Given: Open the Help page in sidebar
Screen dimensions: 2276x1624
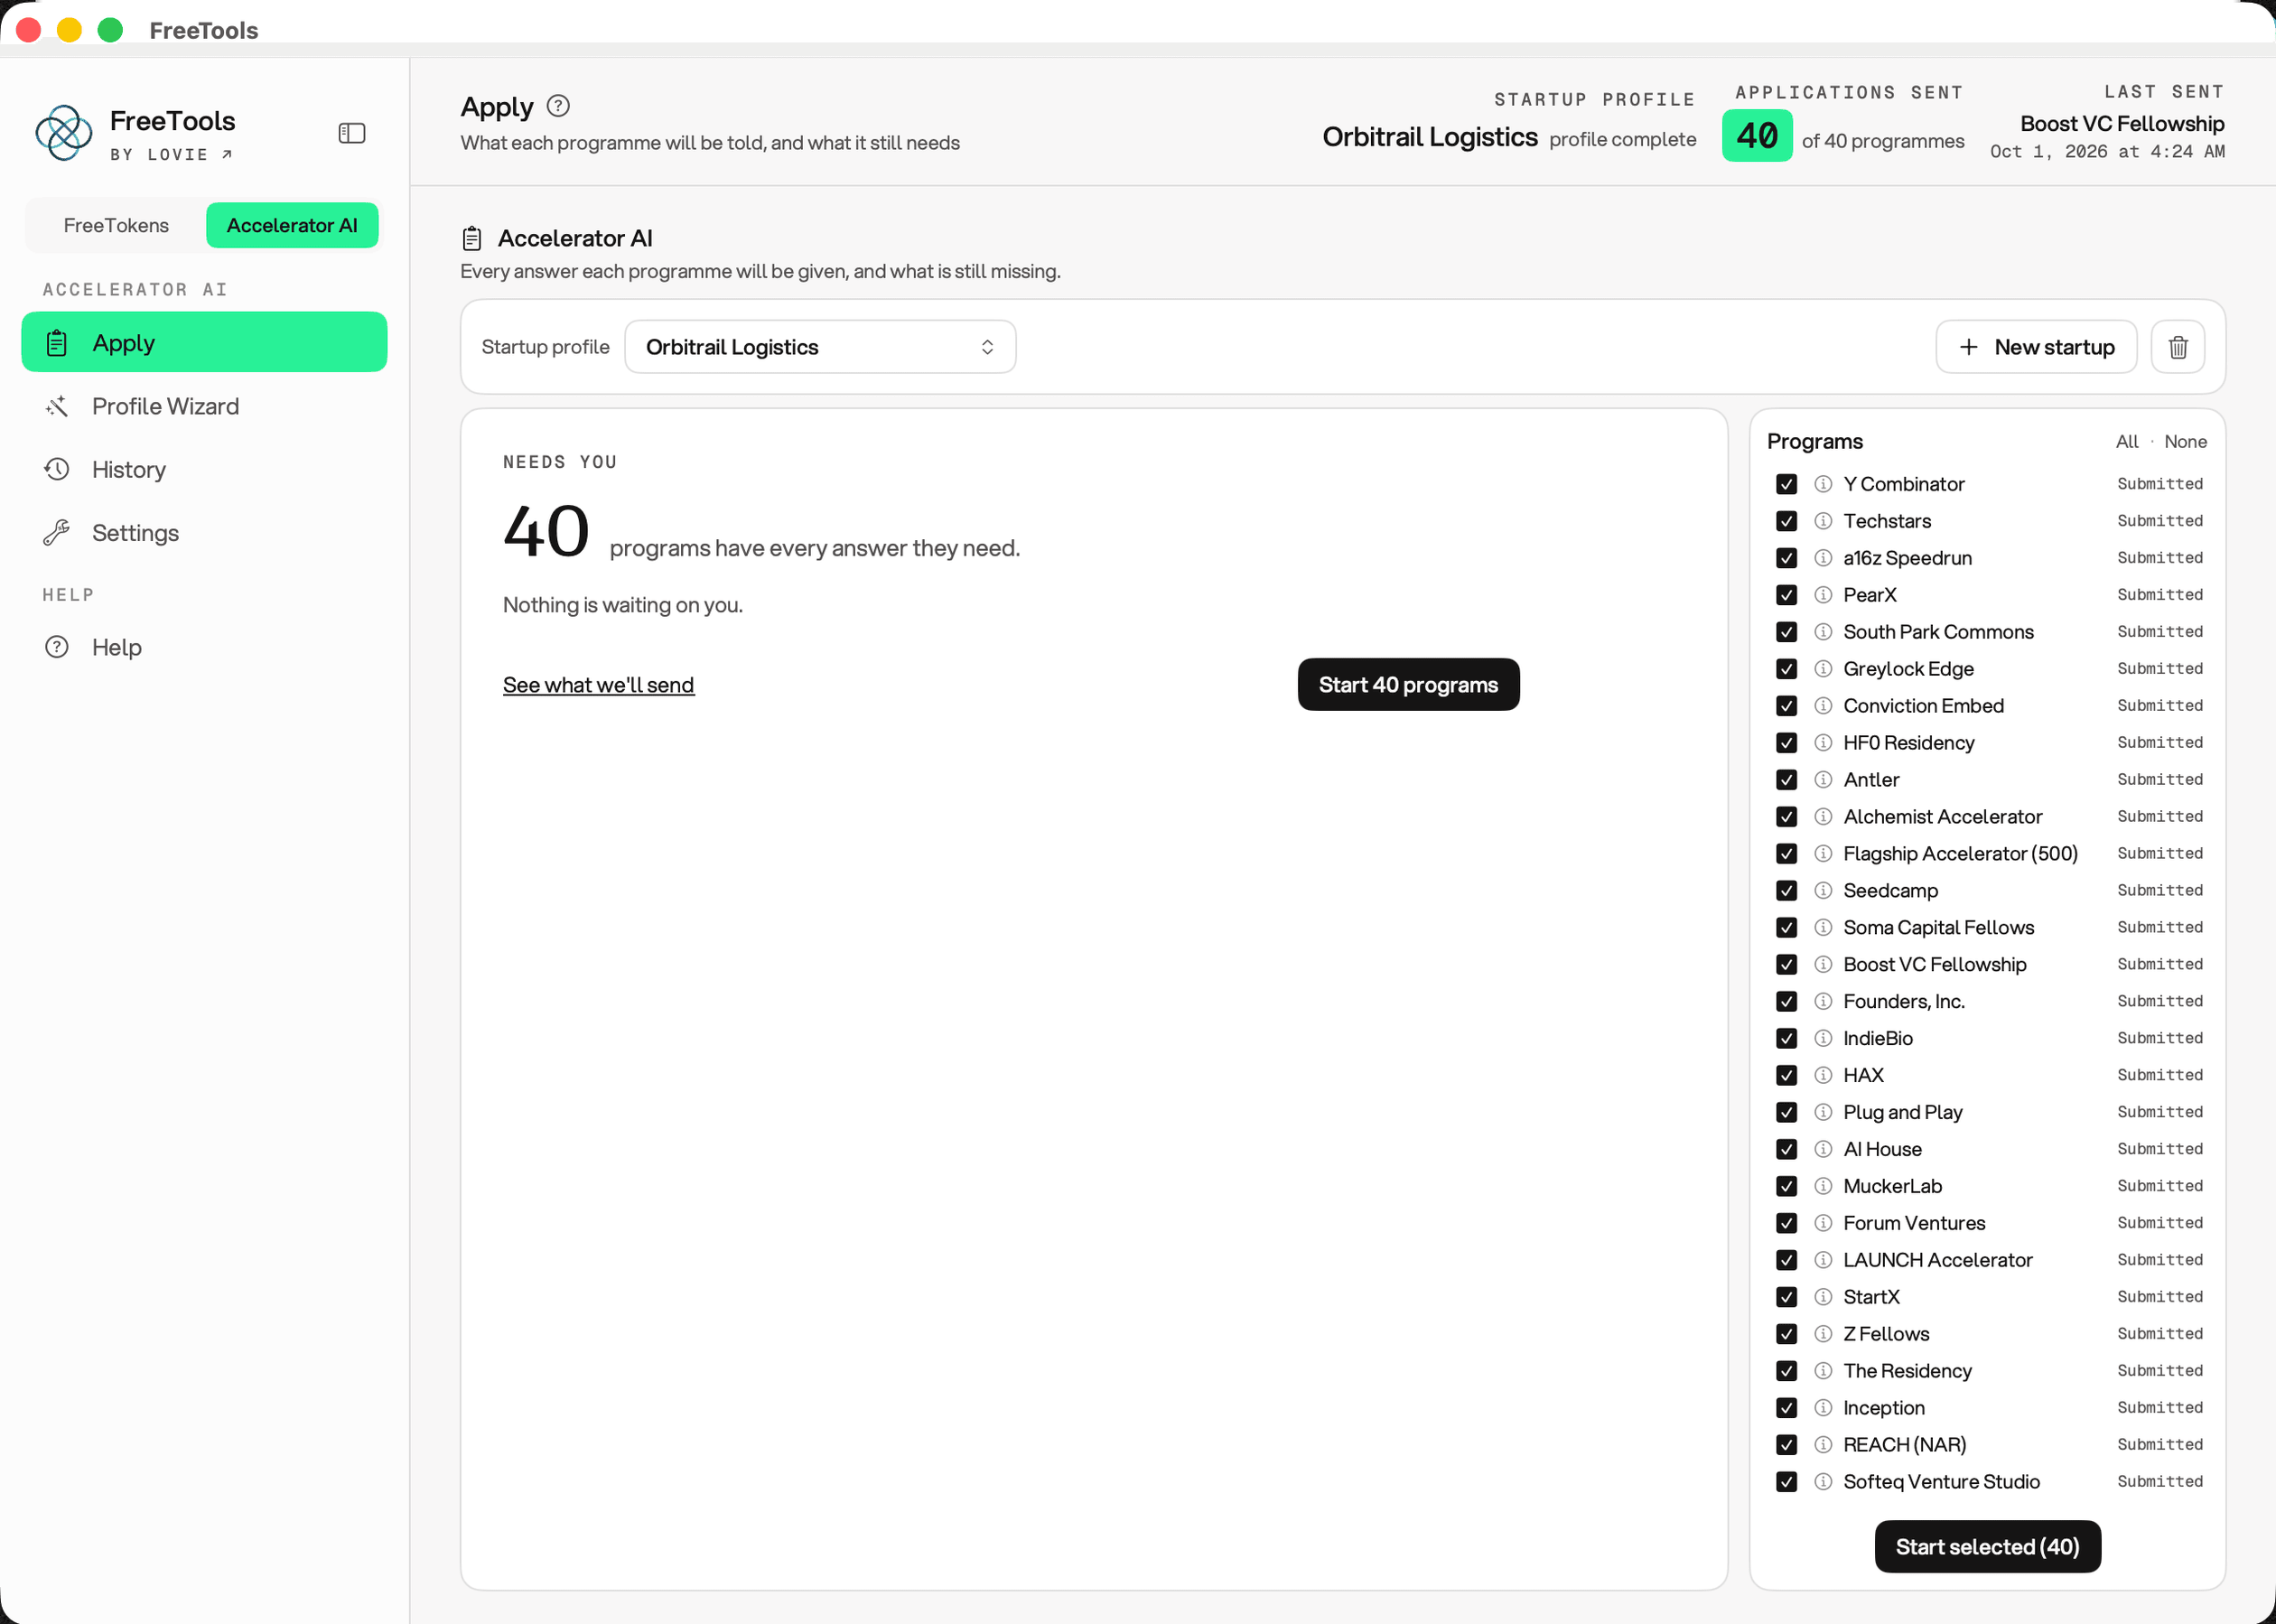Looking at the screenshot, I should pyautogui.click(x=204, y=647).
